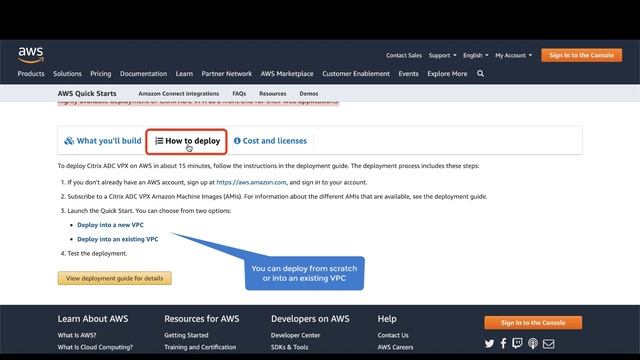This screenshot has width=640, height=360.
Task: Open the search magnifier icon
Action: [x=480, y=73]
